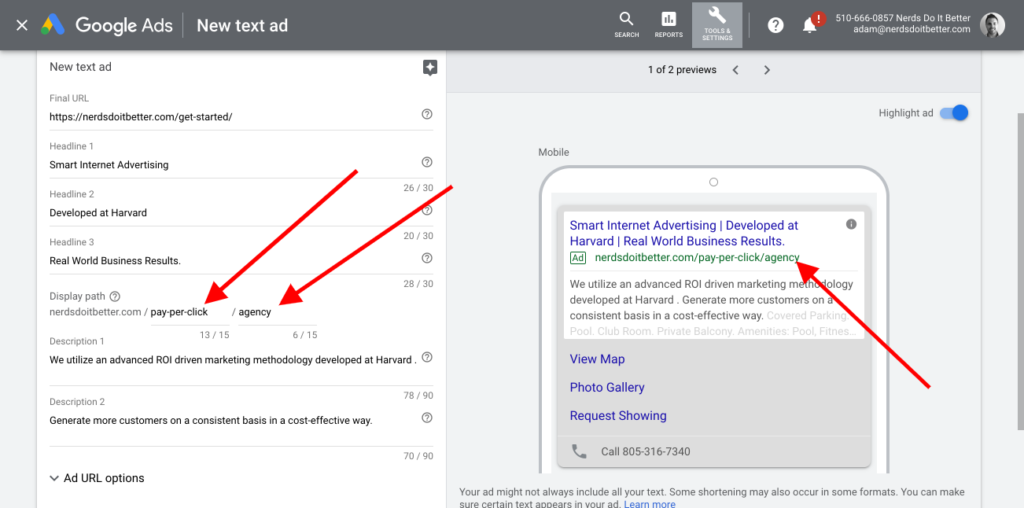The height and width of the screenshot is (508, 1024).
Task: Show help for Headline 2 field
Action: [x=427, y=210]
